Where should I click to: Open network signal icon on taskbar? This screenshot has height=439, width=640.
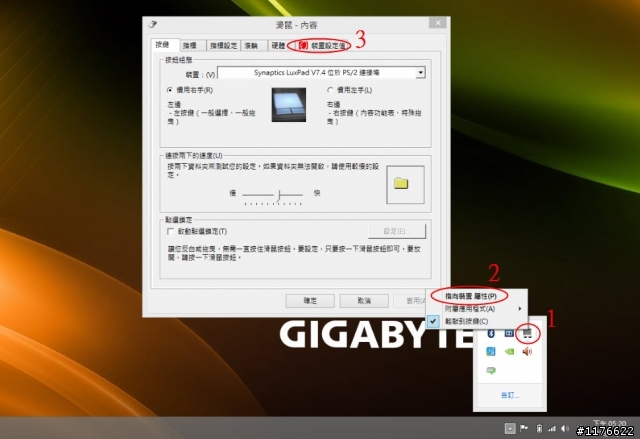(x=552, y=428)
